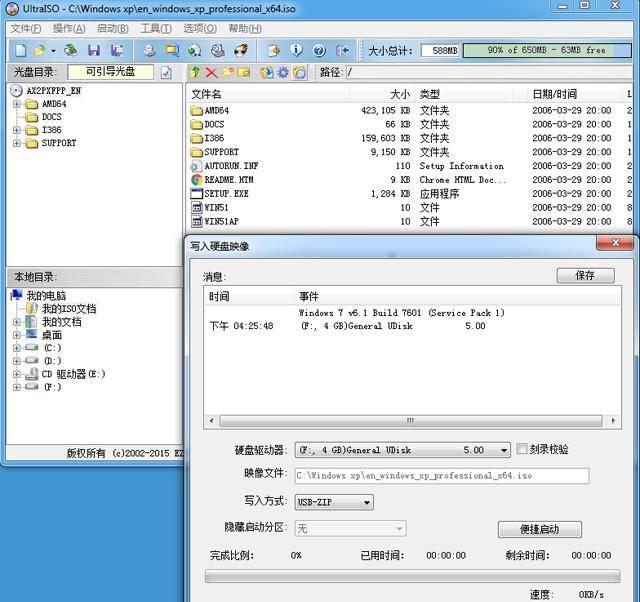The height and width of the screenshot is (602, 640).
Task: Click the README.HTM Chrome file entry
Action: coord(229,180)
